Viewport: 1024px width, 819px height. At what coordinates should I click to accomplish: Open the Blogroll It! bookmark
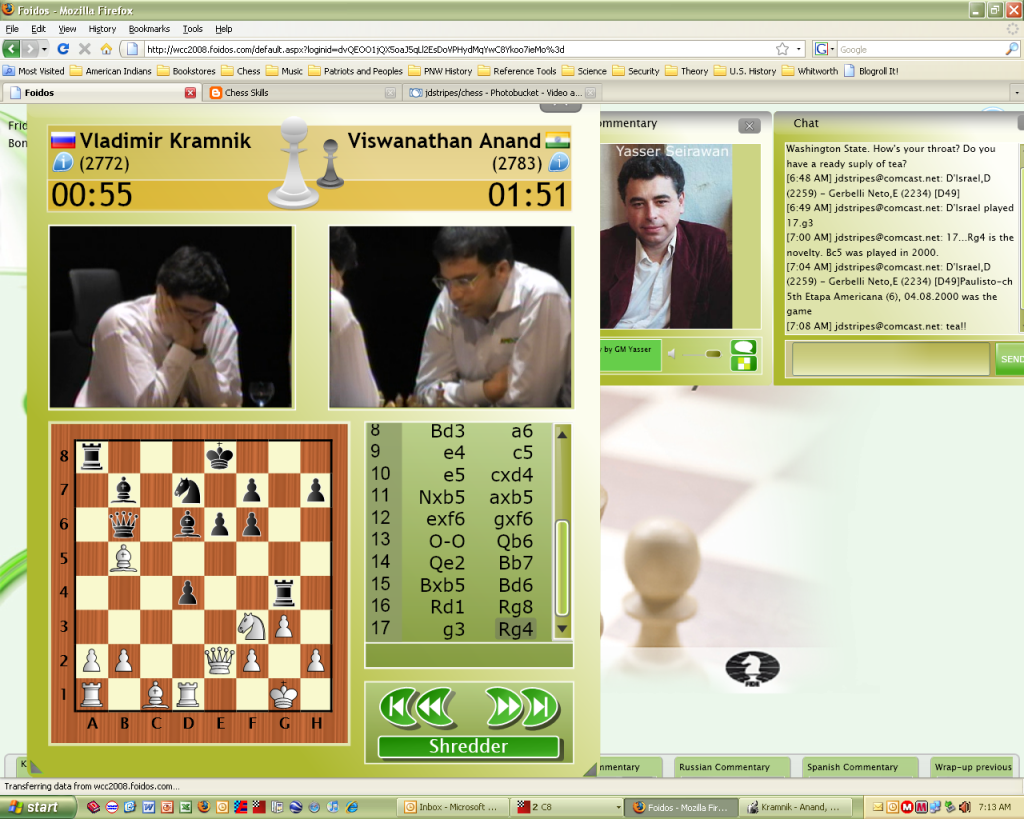pos(871,71)
